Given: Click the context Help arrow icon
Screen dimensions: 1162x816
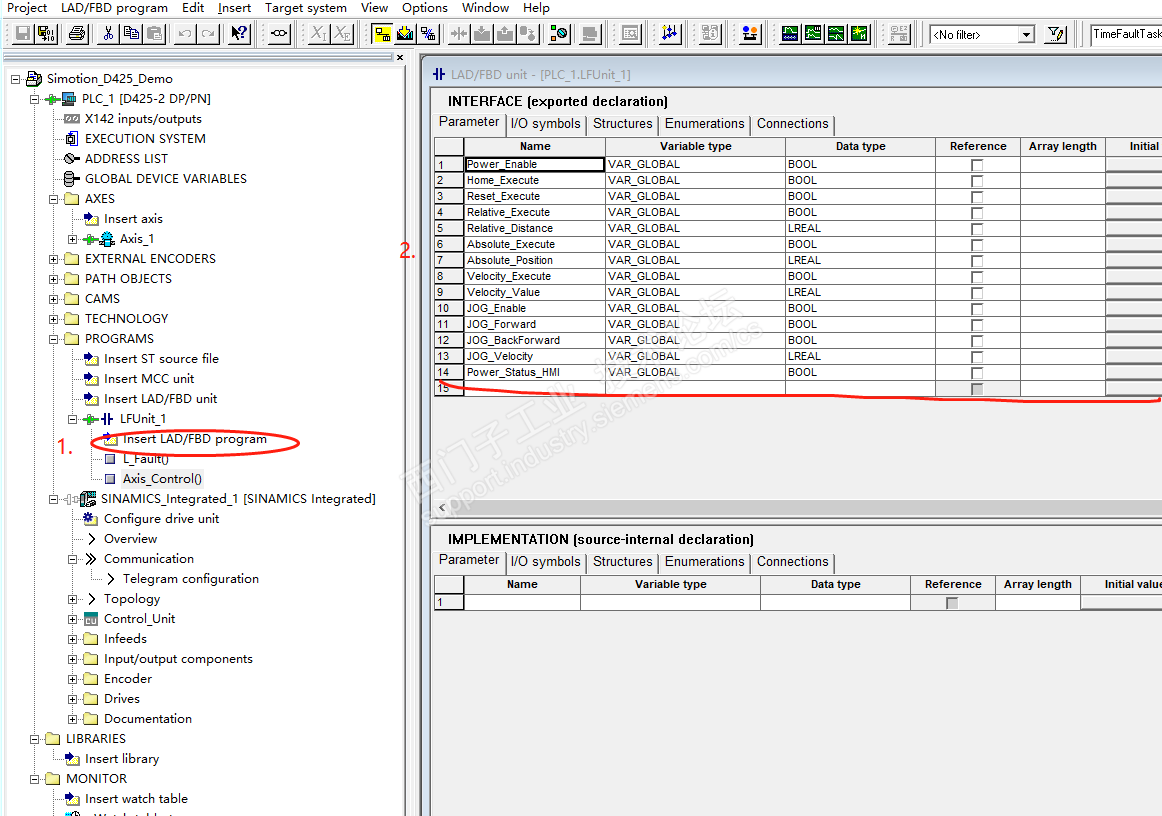Looking at the screenshot, I should point(239,34).
